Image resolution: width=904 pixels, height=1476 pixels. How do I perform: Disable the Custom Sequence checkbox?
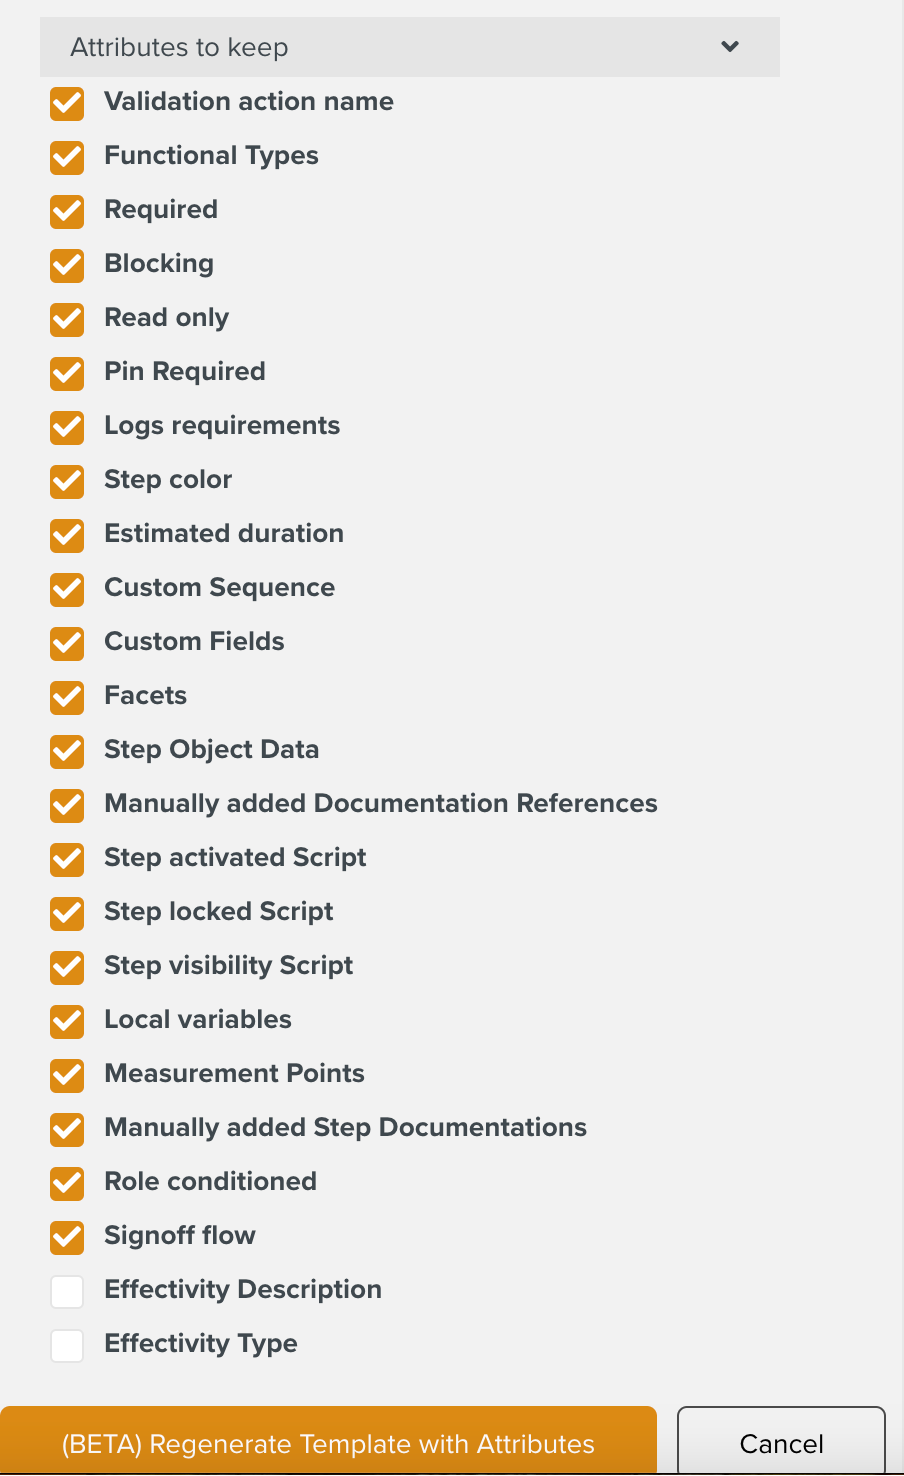66,589
